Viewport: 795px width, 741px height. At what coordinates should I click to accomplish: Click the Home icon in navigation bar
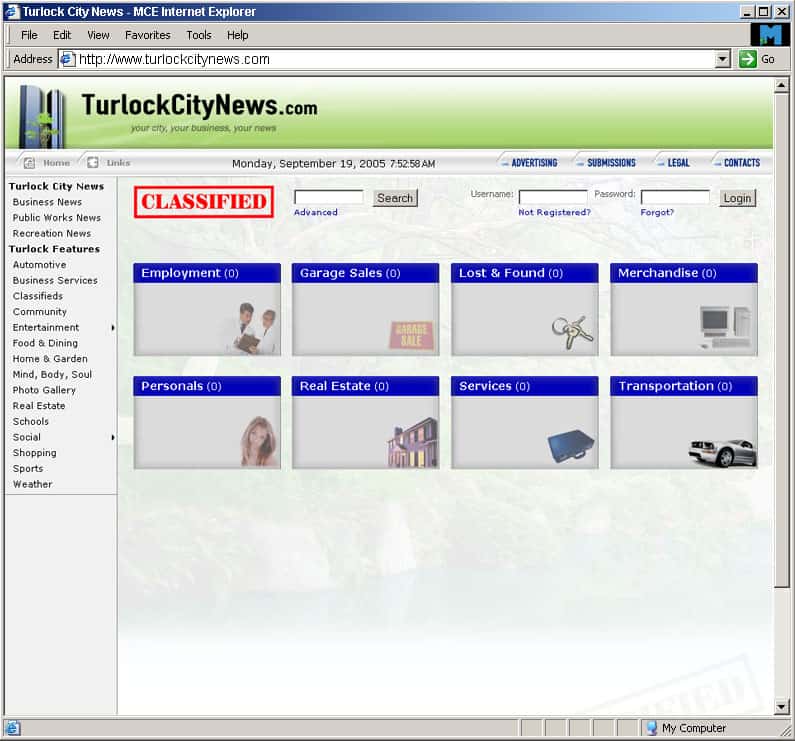pyautogui.click(x=29, y=163)
